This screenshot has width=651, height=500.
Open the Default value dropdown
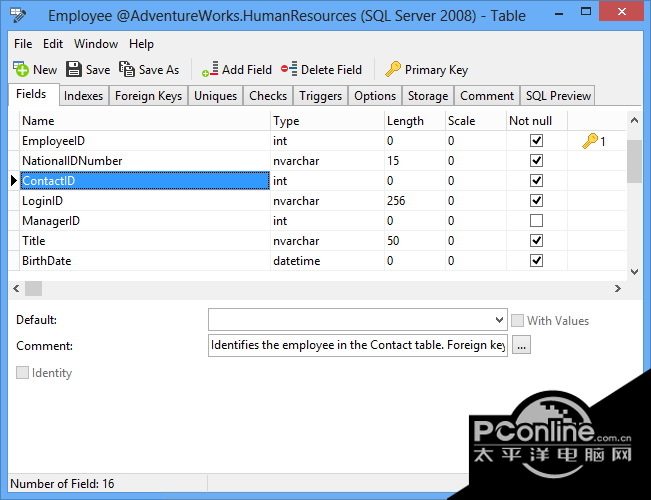tap(499, 320)
